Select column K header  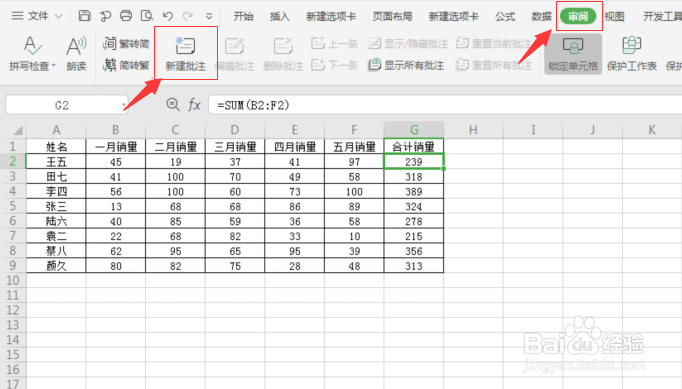(652, 130)
